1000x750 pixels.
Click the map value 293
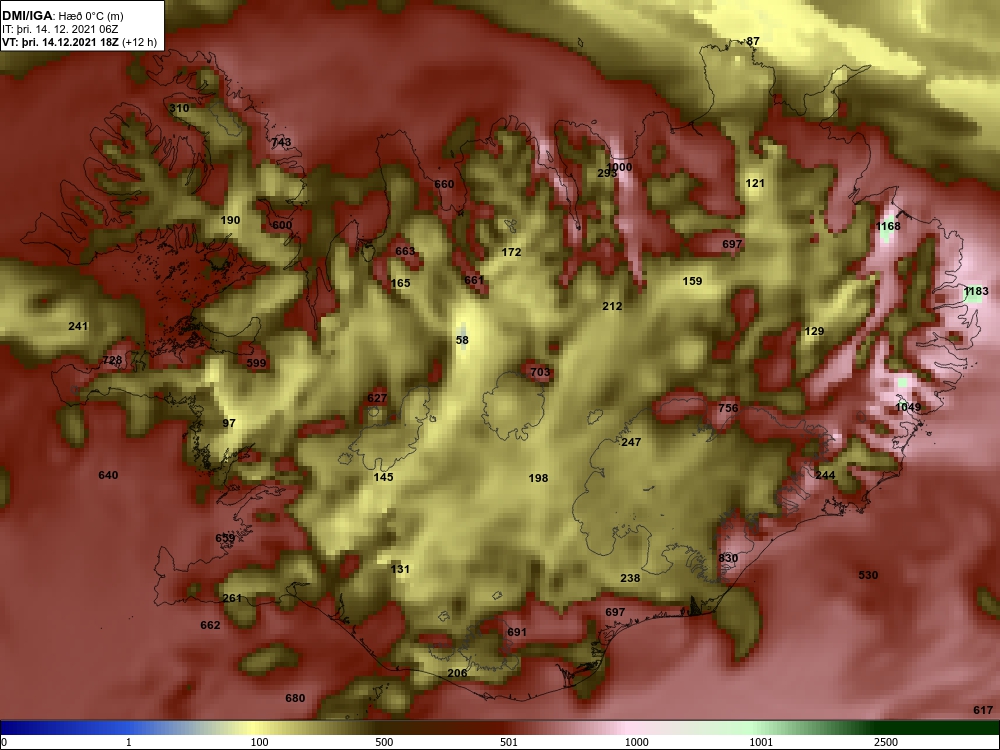[x=607, y=173]
